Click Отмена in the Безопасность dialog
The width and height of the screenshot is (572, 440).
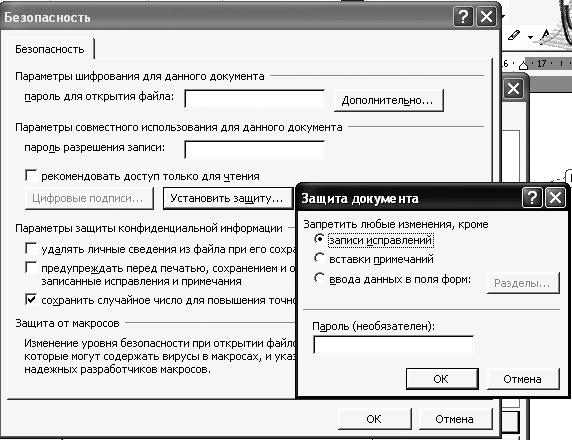click(x=455, y=418)
